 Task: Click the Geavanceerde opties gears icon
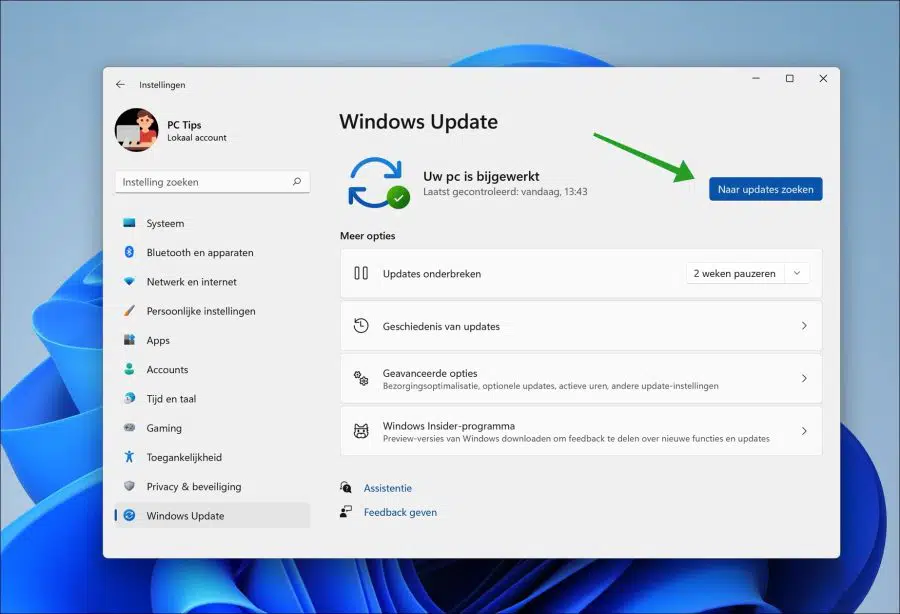361,378
